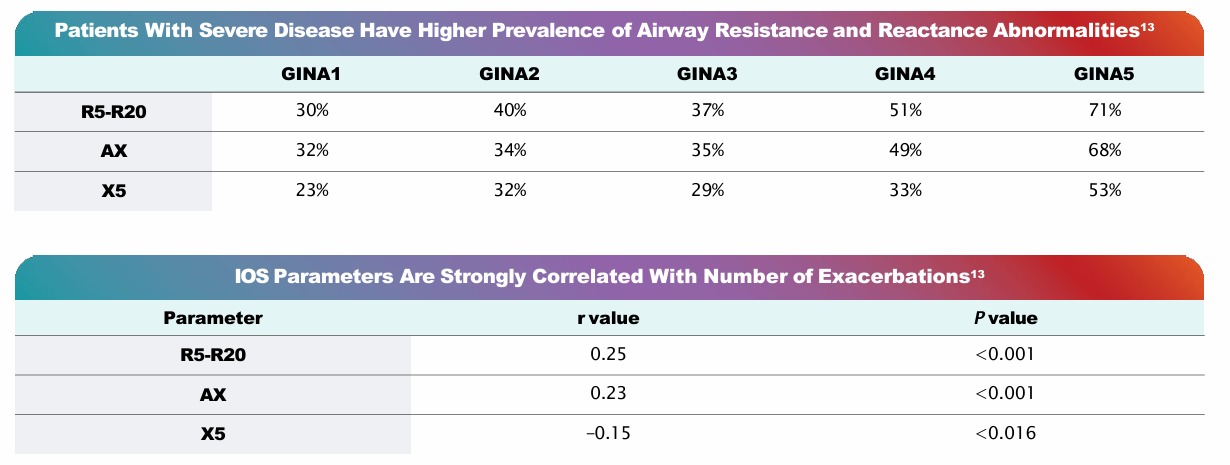Click the R5-R20 row label in prevalence table

coord(114,112)
